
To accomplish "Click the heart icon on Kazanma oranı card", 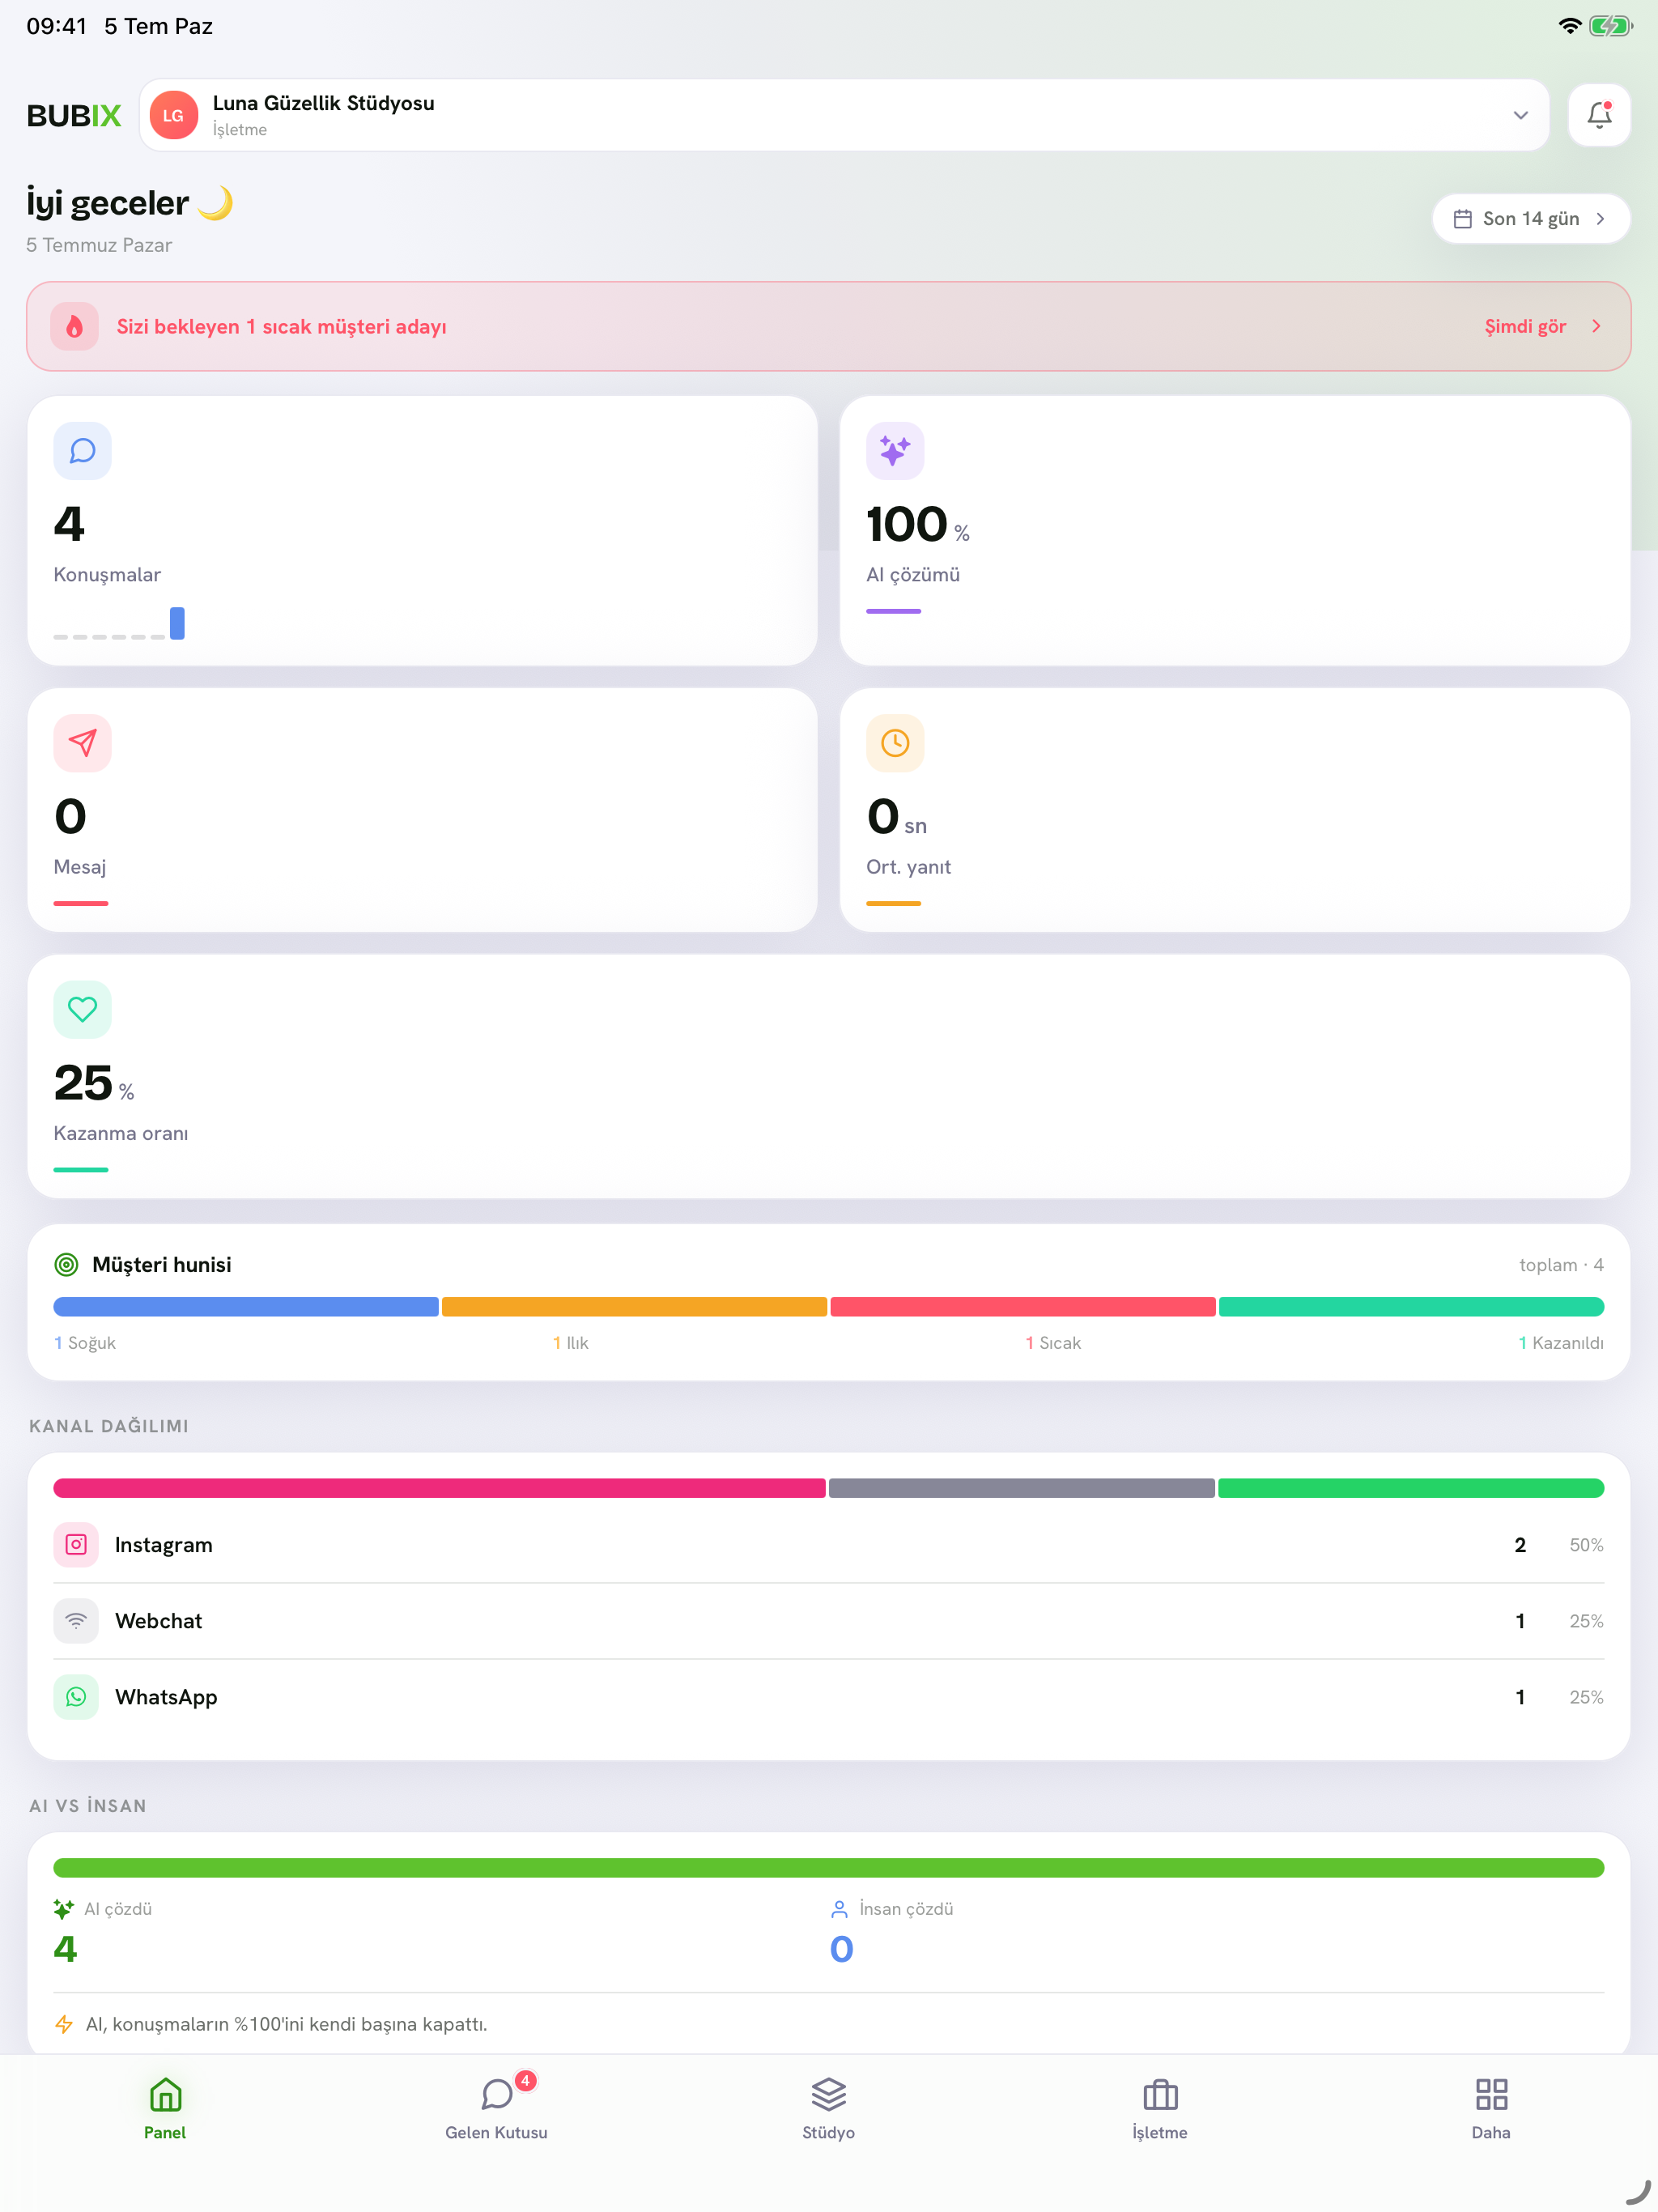I will point(82,1009).
